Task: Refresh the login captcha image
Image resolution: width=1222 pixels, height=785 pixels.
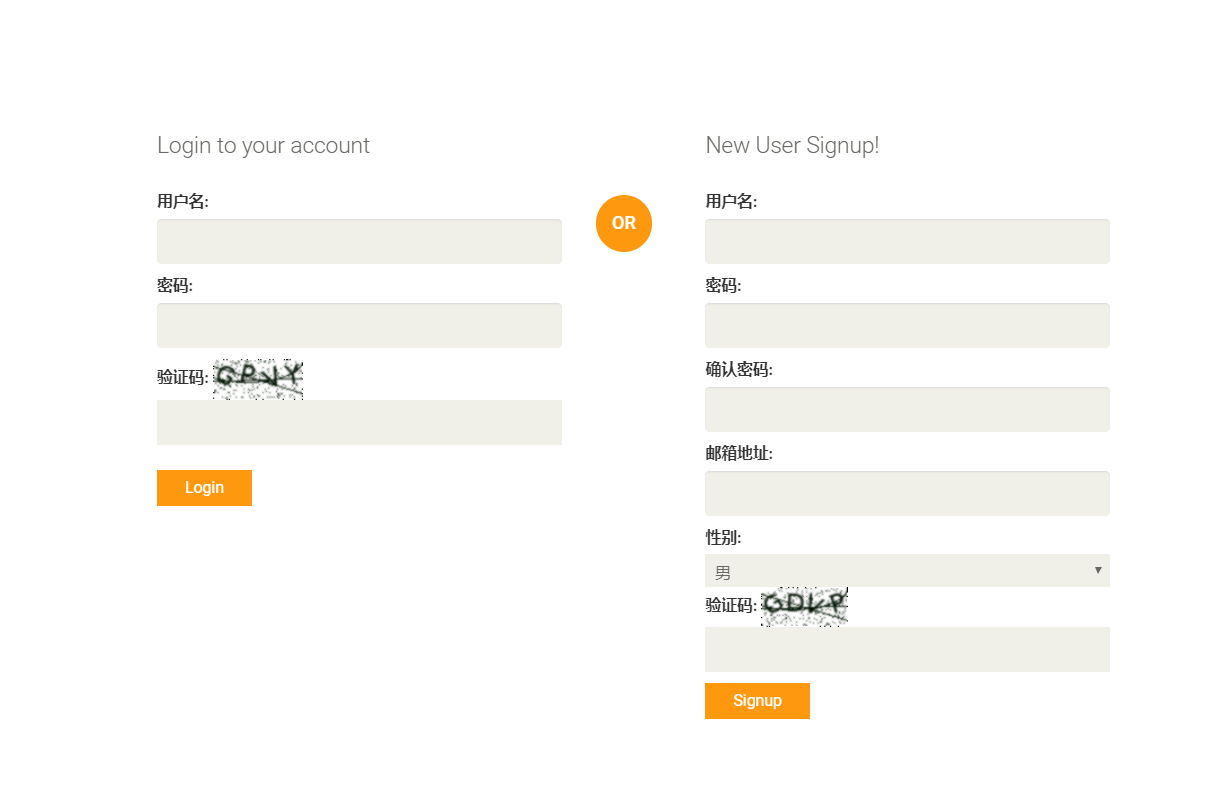Action: pyautogui.click(x=258, y=379)
